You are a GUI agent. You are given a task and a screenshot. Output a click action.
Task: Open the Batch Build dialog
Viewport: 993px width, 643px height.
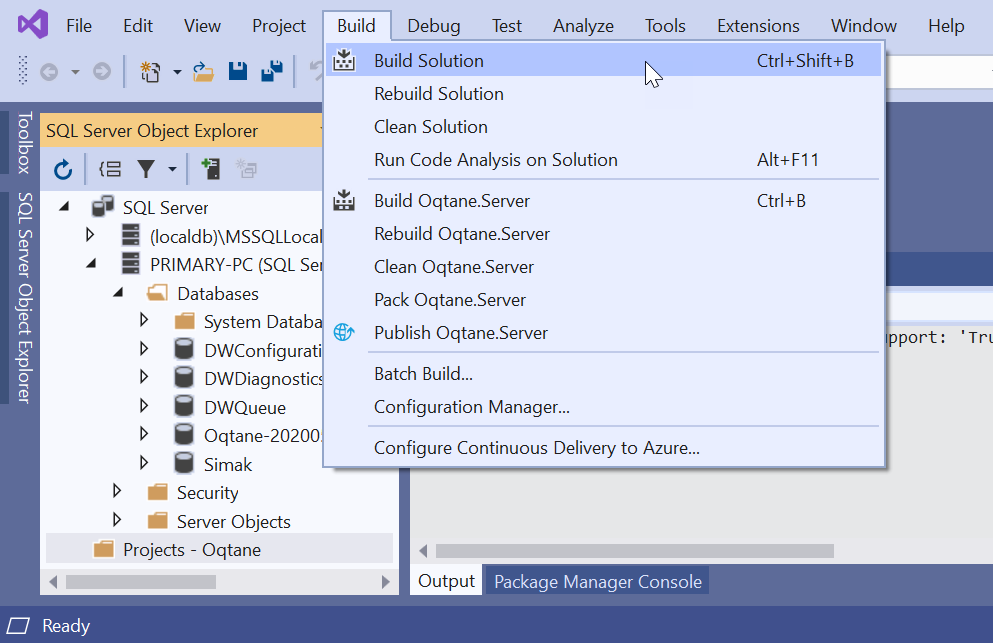tap(604, 374)
